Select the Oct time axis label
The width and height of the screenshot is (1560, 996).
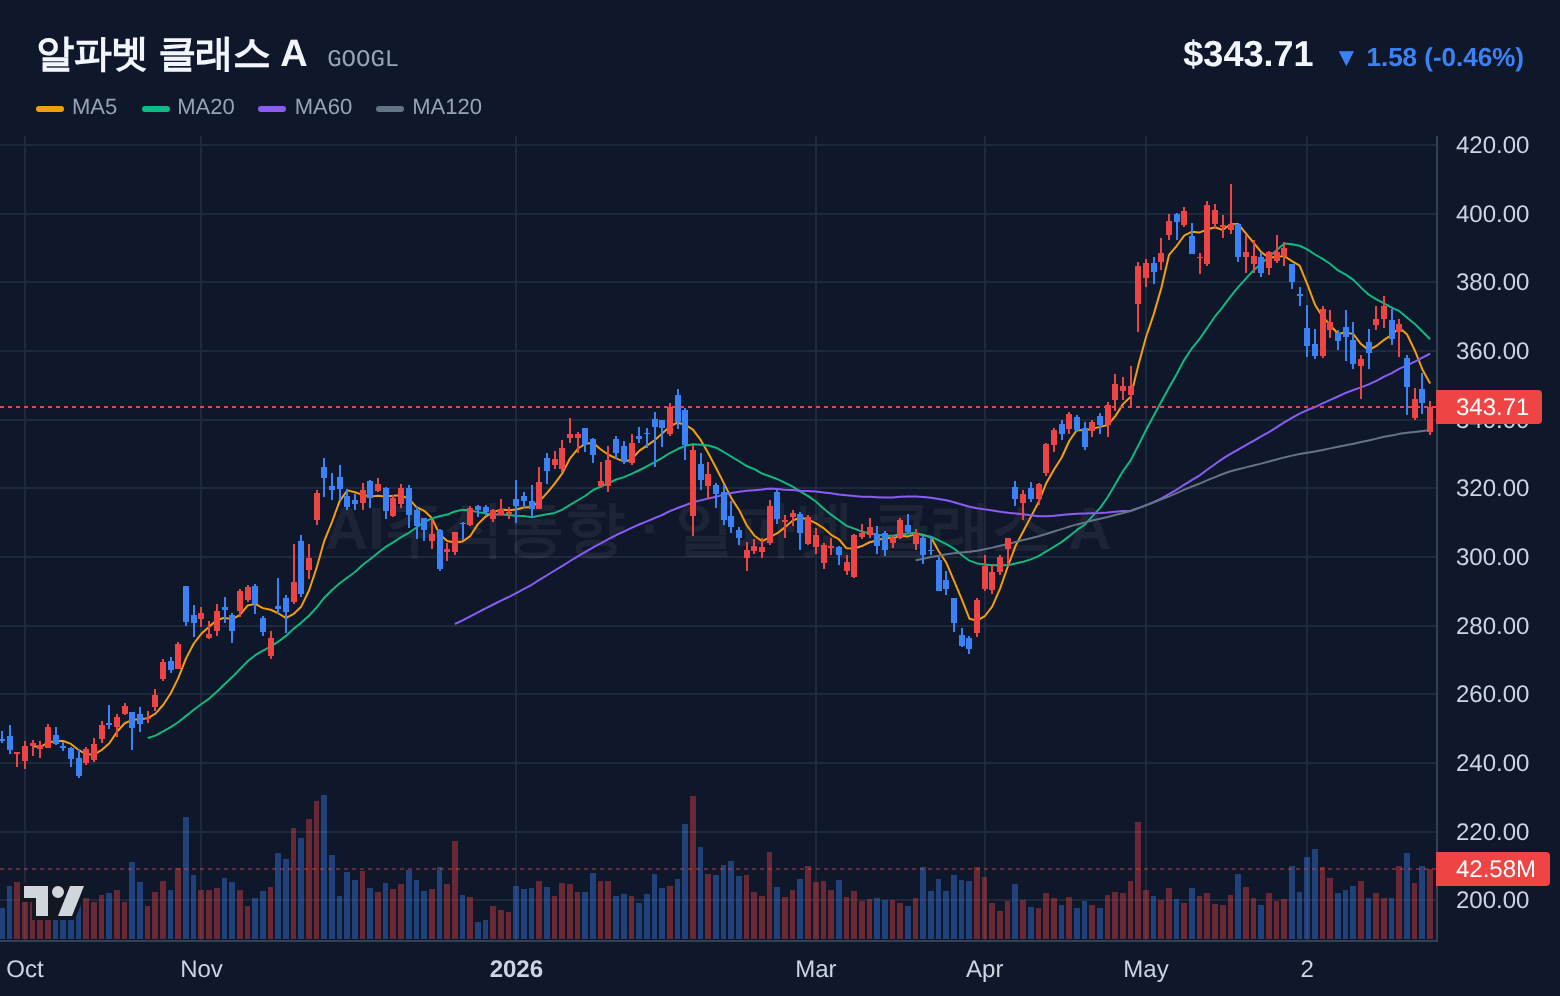tap(25, 969)
